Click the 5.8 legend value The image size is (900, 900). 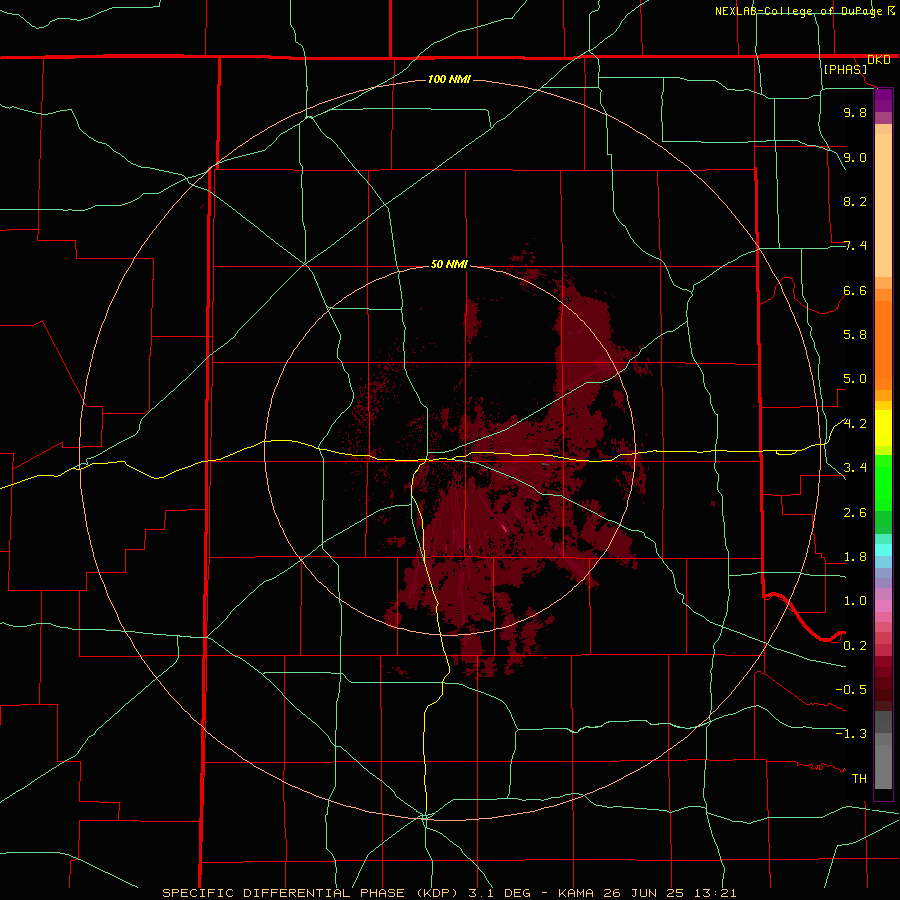[855, 335]
